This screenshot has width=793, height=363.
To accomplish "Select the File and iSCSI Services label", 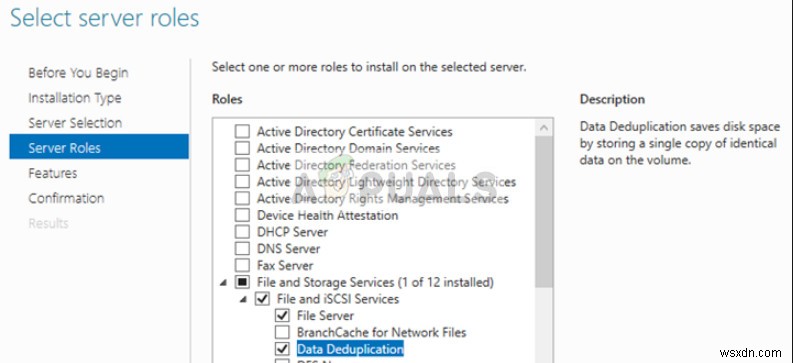I will pos(338,299).
